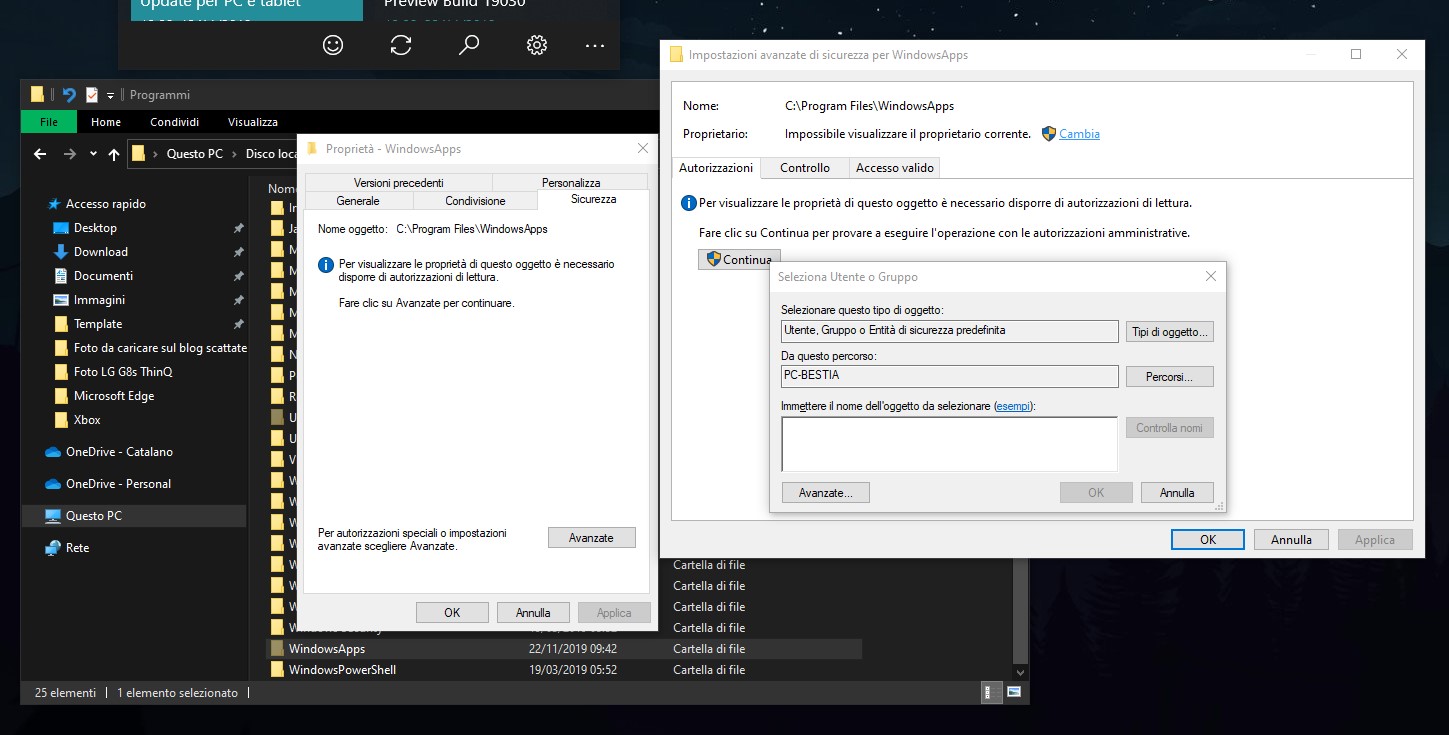Open Download in quick access
1449x735 pixels.
point(100,252)
